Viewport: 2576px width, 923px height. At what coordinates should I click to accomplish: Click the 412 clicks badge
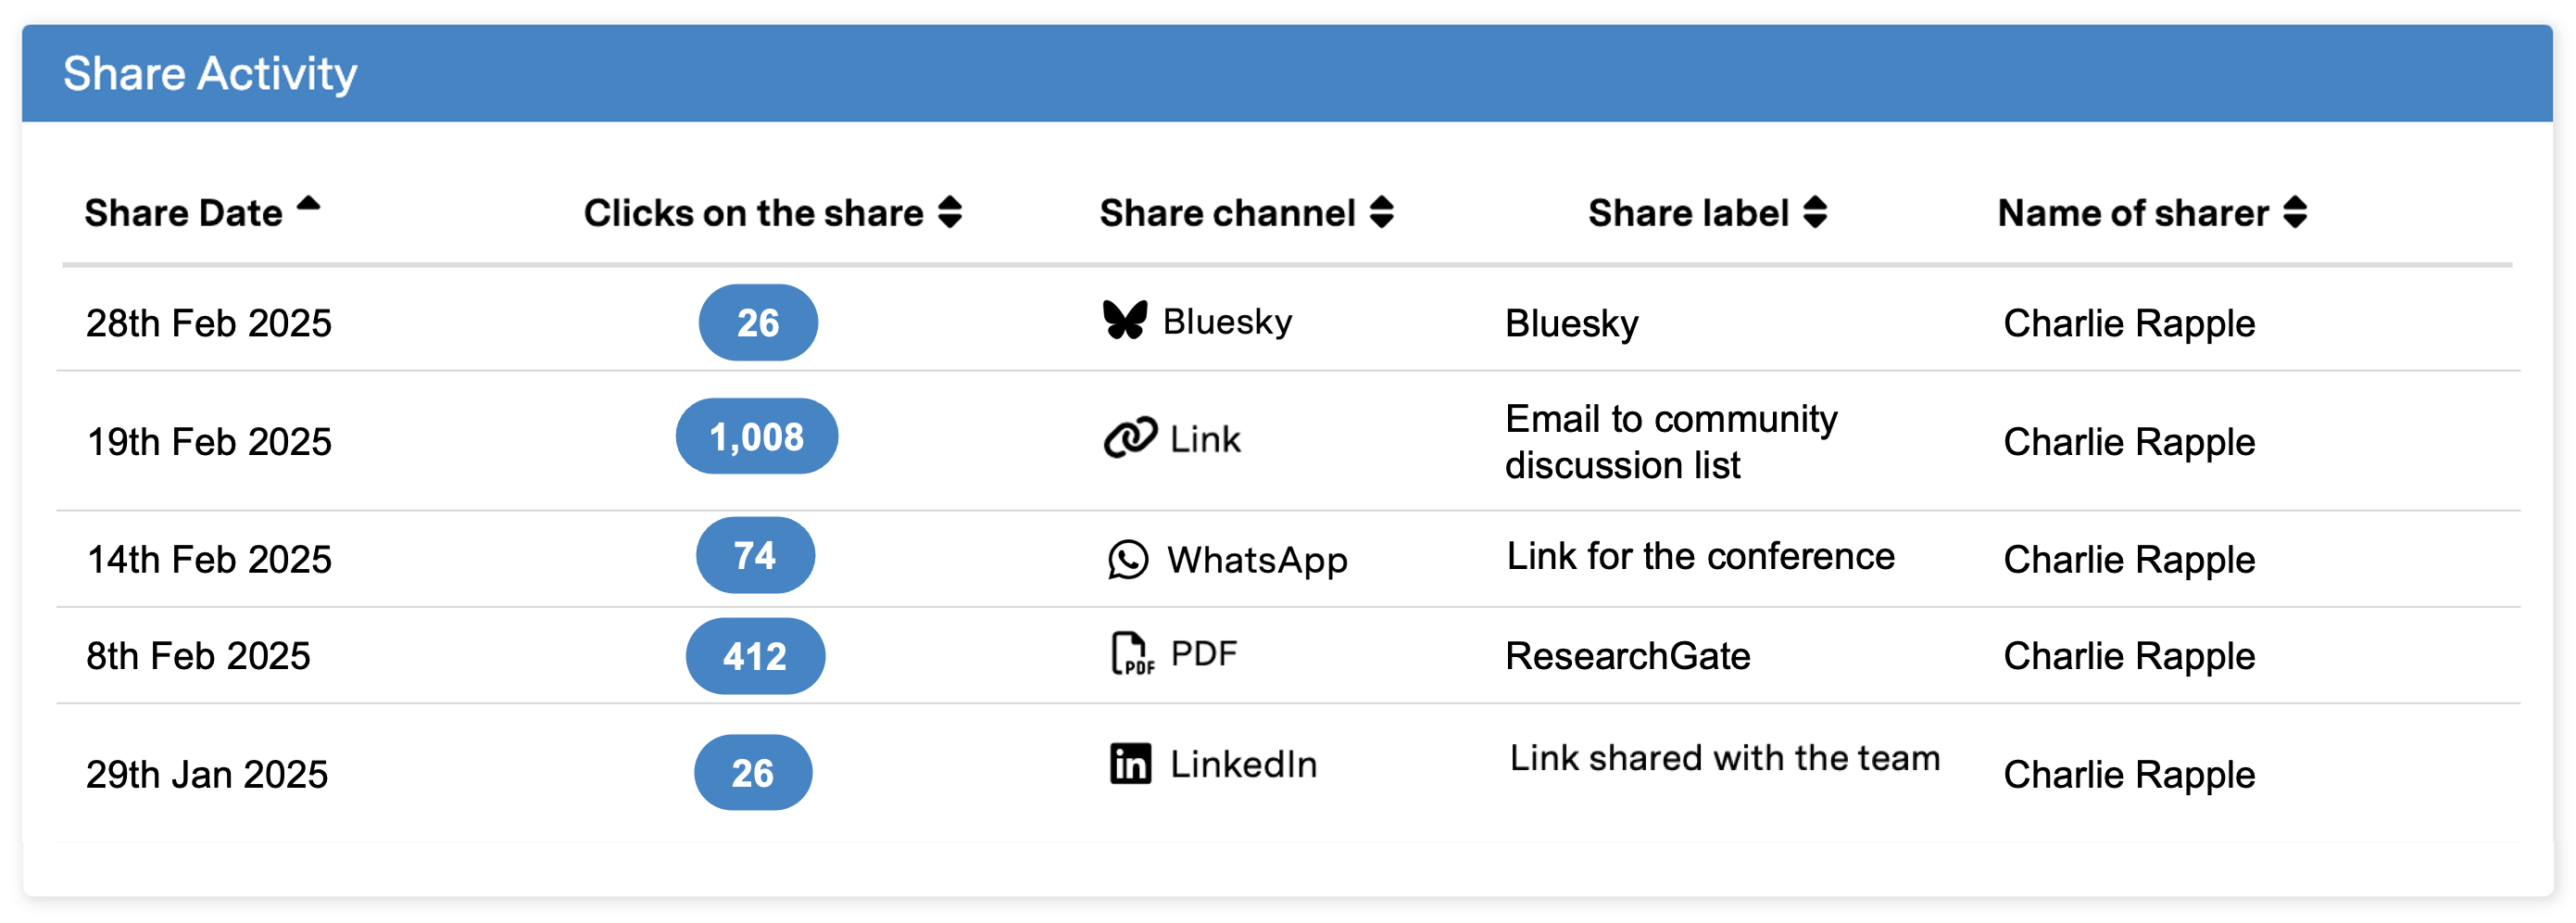(x=755, y=657)
